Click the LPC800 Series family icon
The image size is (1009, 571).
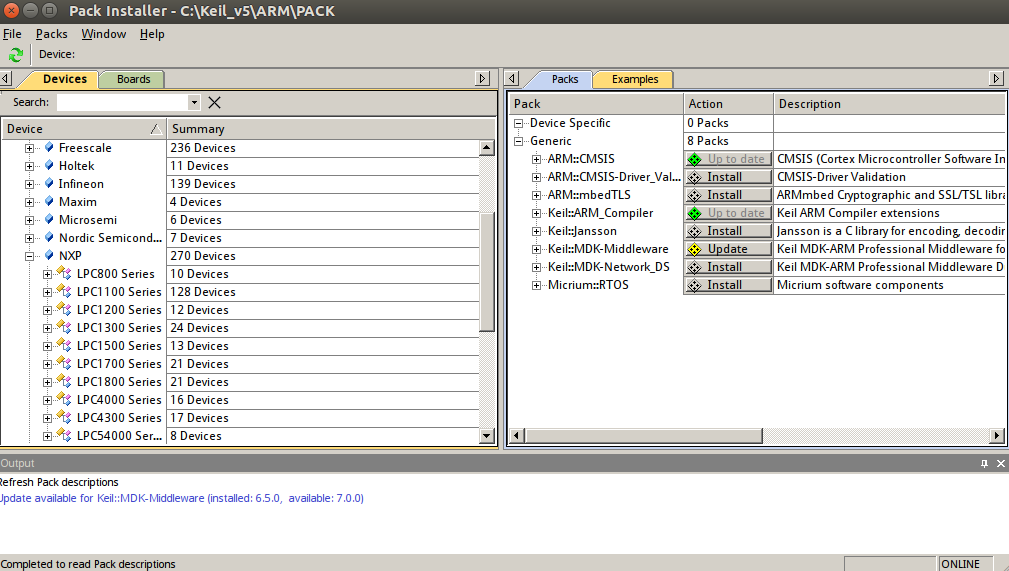pos(64,273)
